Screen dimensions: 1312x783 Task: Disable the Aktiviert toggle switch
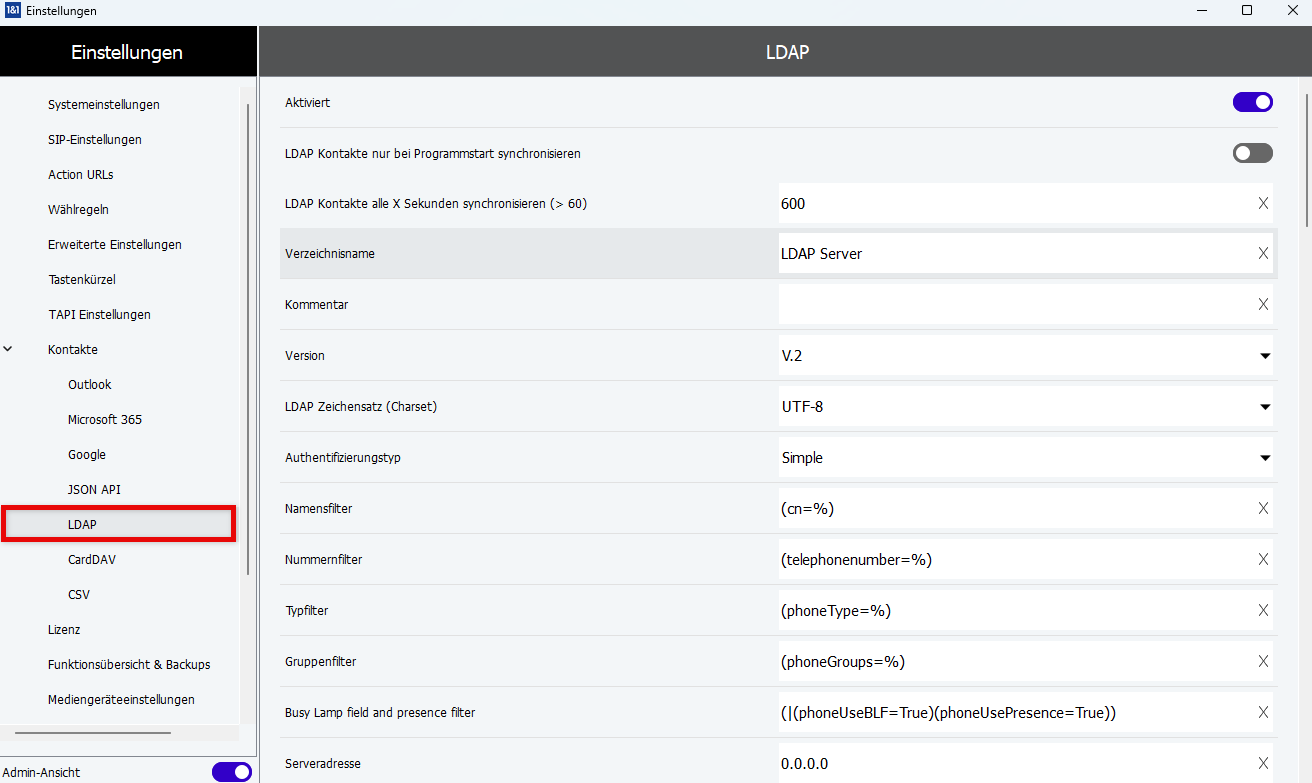pos(1252,102)
